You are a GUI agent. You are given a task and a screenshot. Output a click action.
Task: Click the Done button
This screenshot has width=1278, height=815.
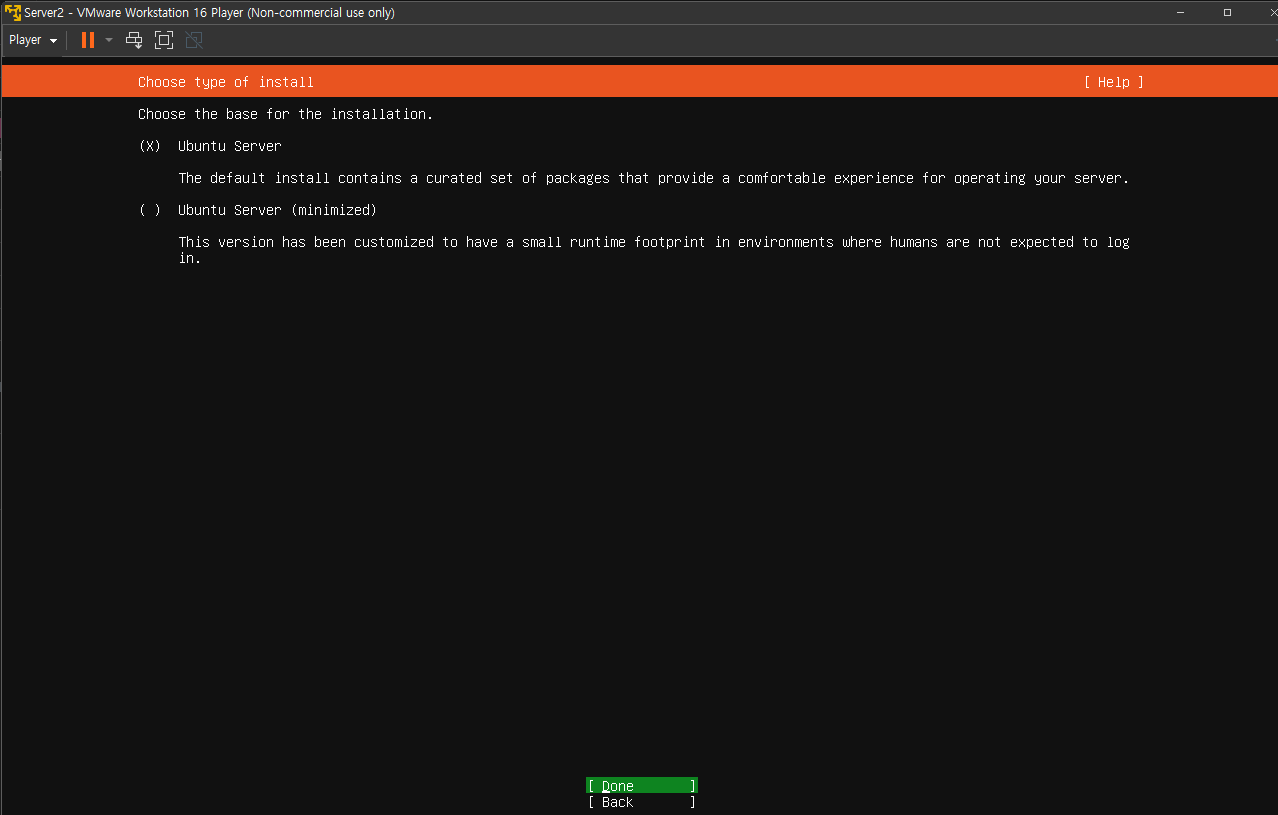pyautogui.click(x=642, y=786)
